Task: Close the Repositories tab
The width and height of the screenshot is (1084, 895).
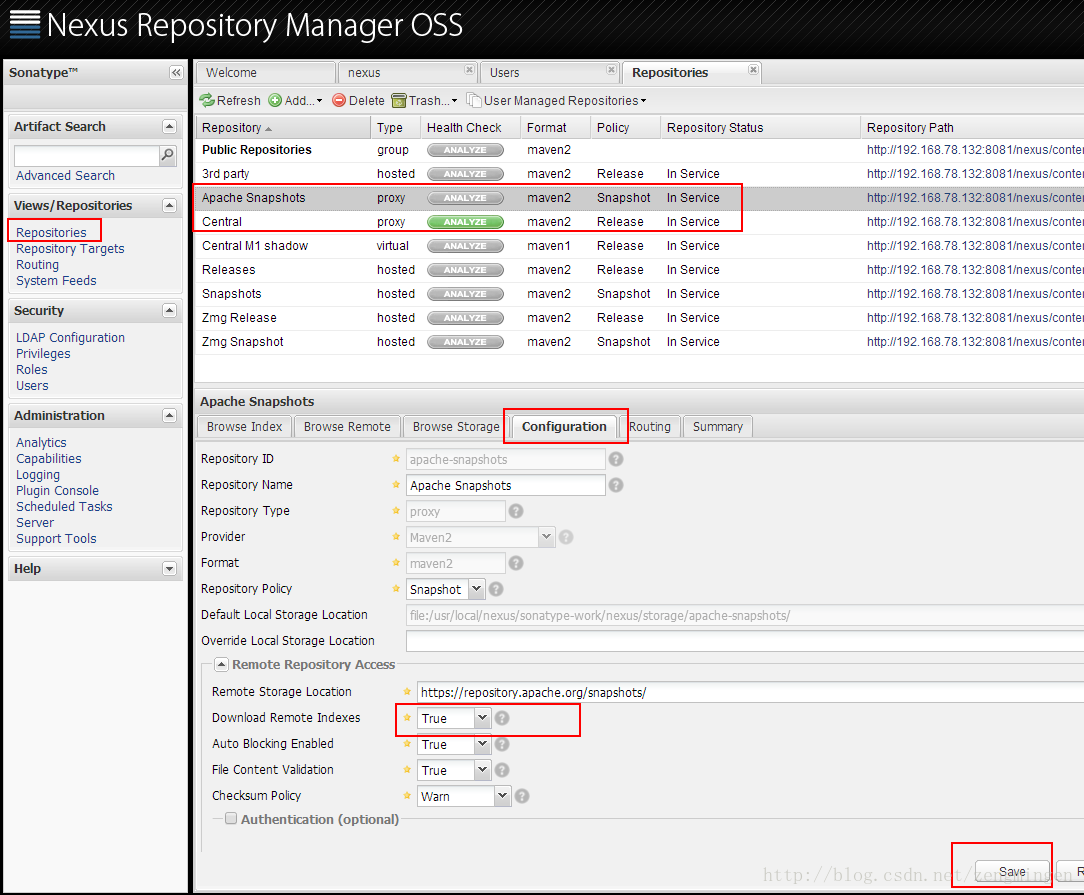Action: pyautogui.click(x=754, y=70)
